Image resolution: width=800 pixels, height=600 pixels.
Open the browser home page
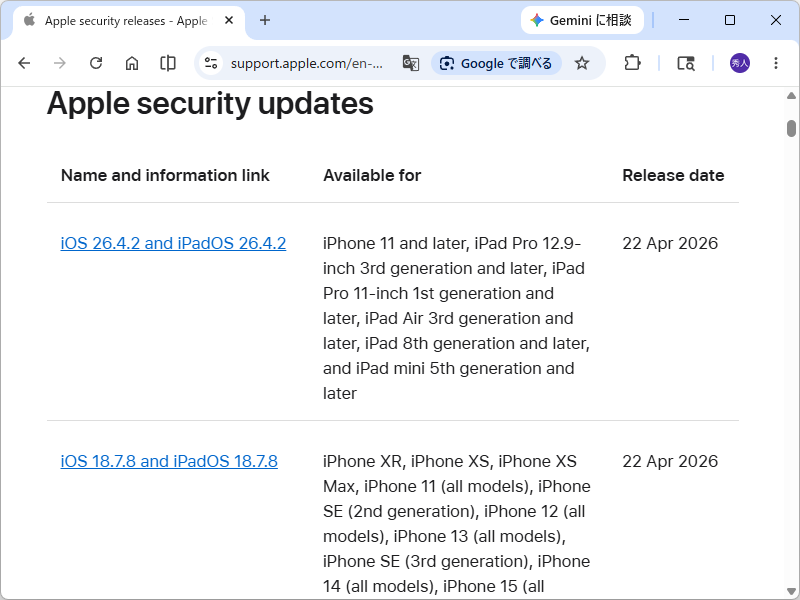[132, 63]
